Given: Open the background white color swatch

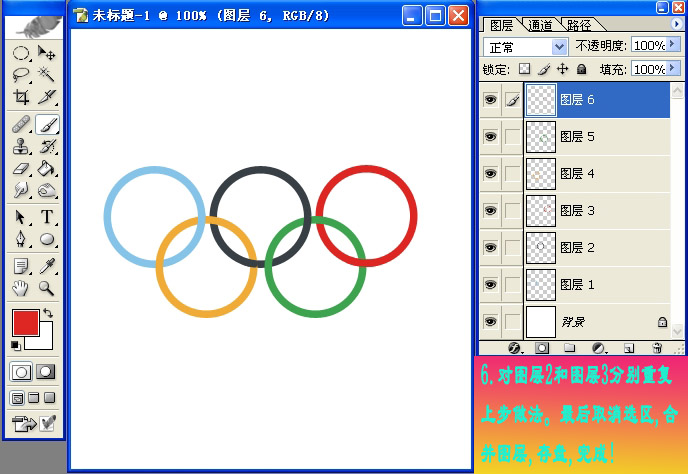Looking at the screenshot, I should (46, 341).
